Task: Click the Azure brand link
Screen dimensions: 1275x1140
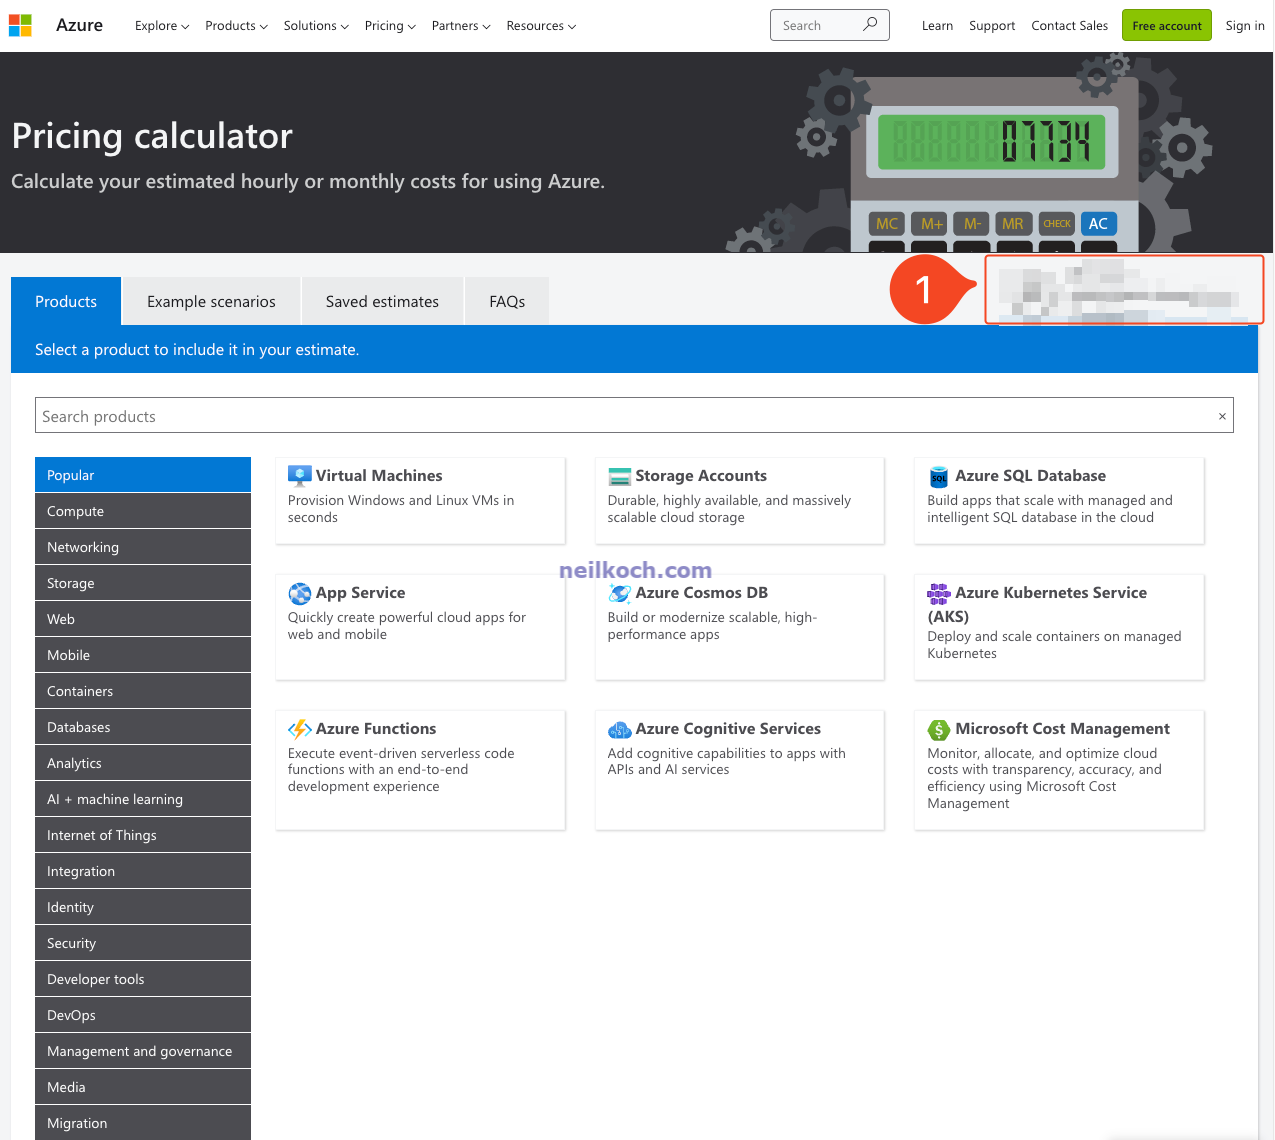Action: pyautogui.click(x=79, y=25)
